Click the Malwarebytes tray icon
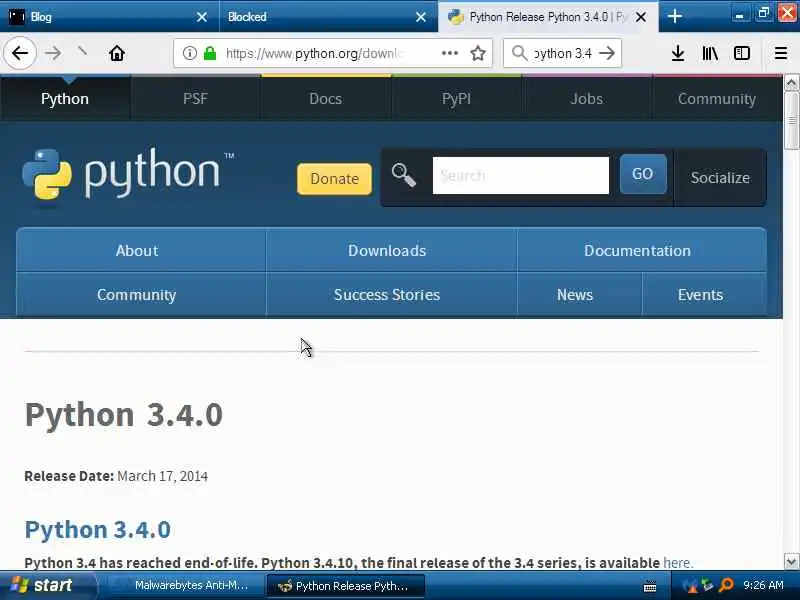 tap(689, 585)
